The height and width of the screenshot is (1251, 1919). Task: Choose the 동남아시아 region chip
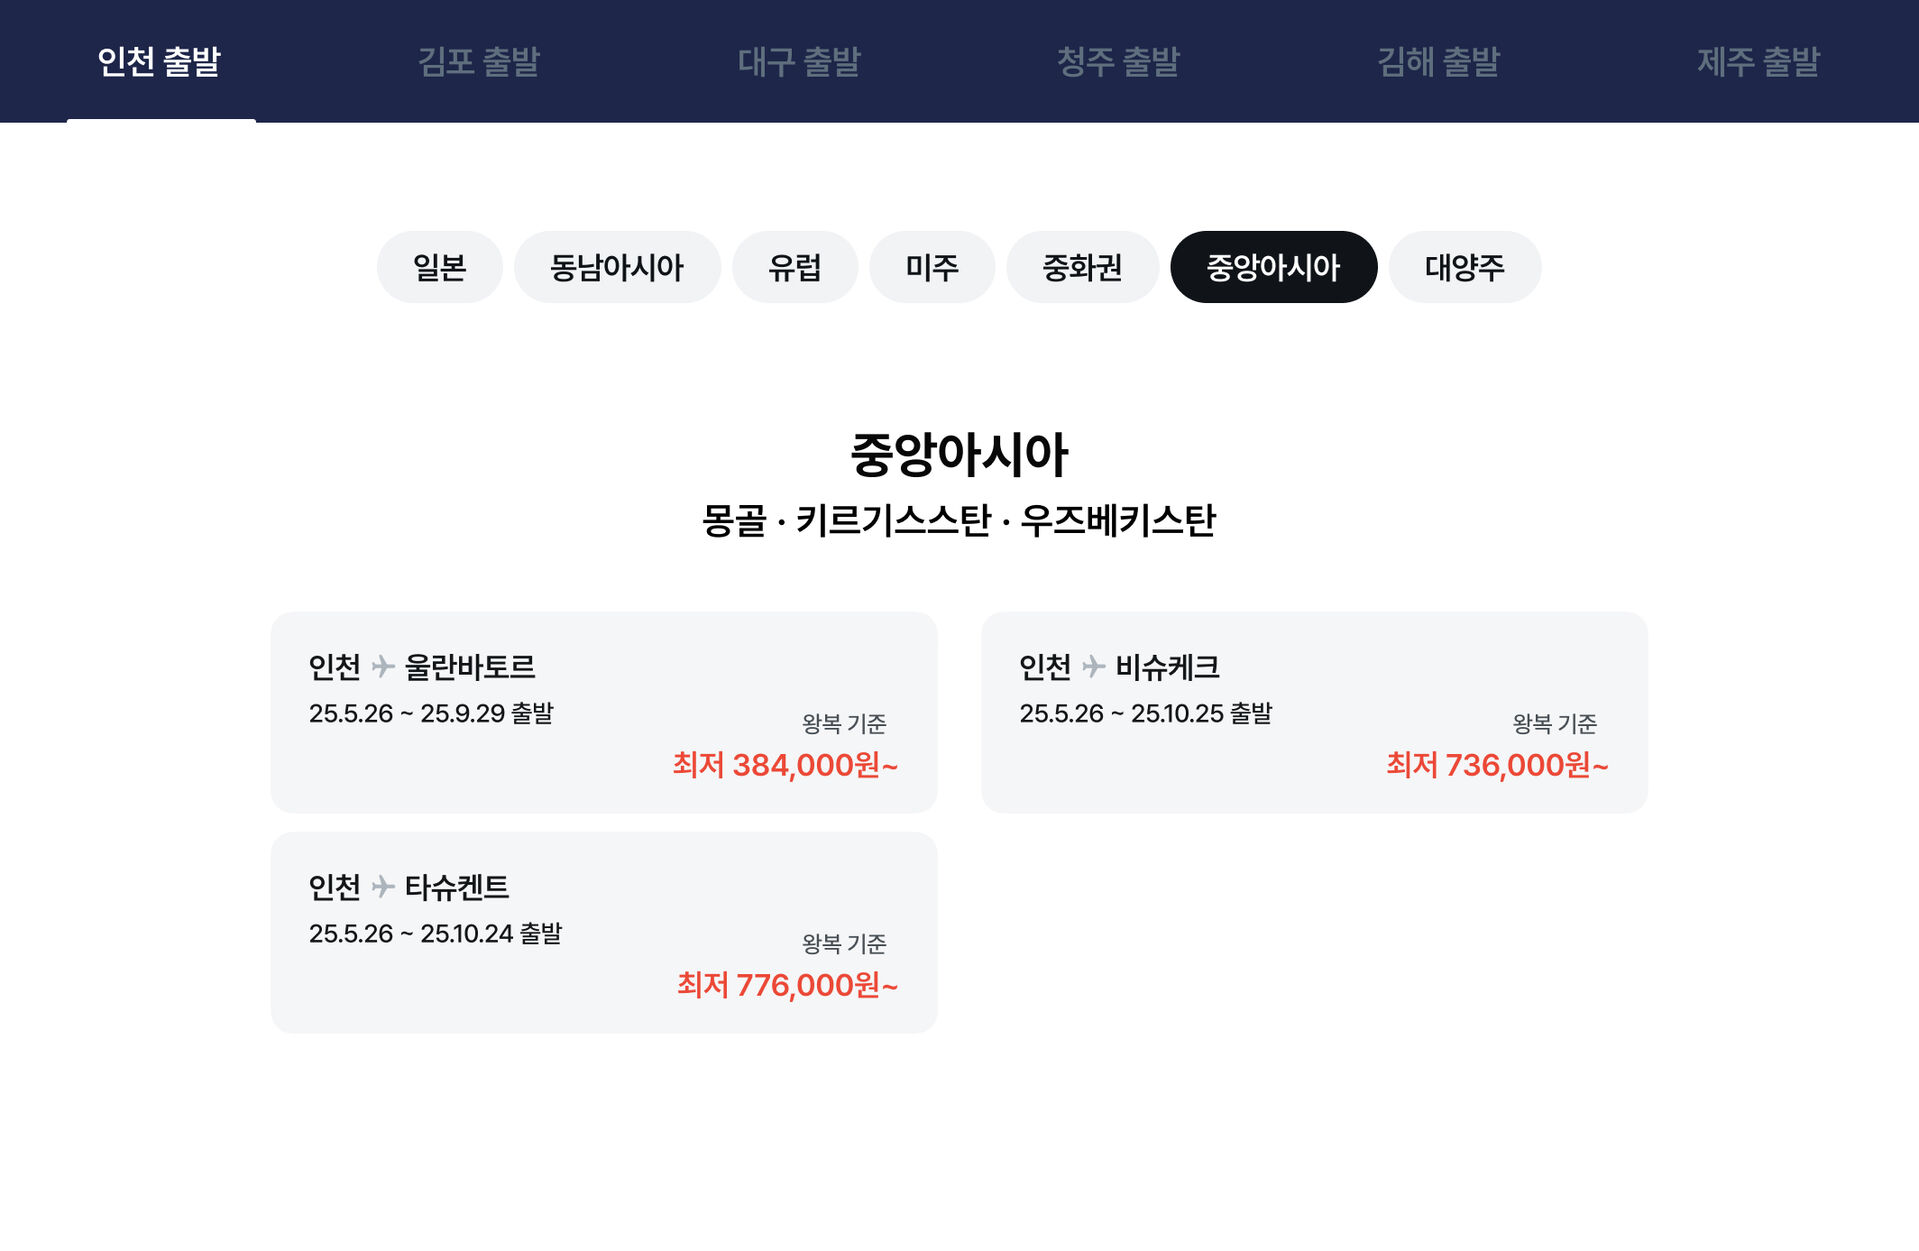(x=617, y=267)
